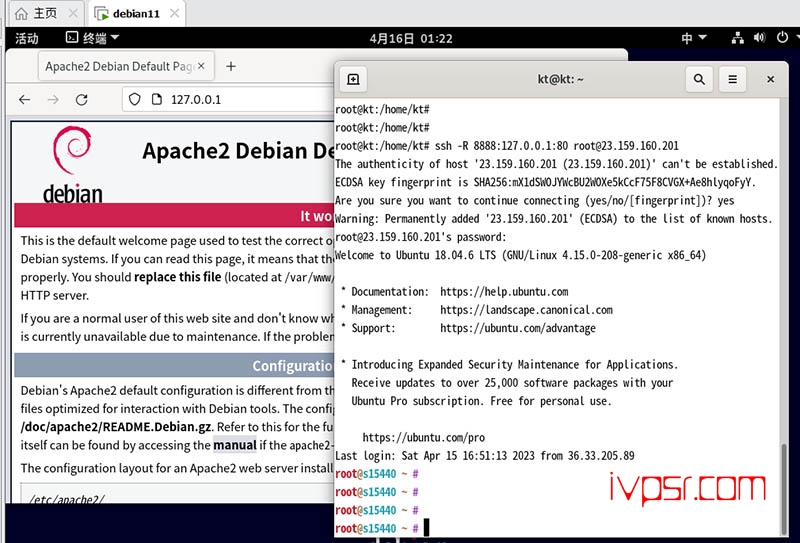800x543 pixels.
Task: Open the manual link on Apache page
Action: click(x=235, y=445)
